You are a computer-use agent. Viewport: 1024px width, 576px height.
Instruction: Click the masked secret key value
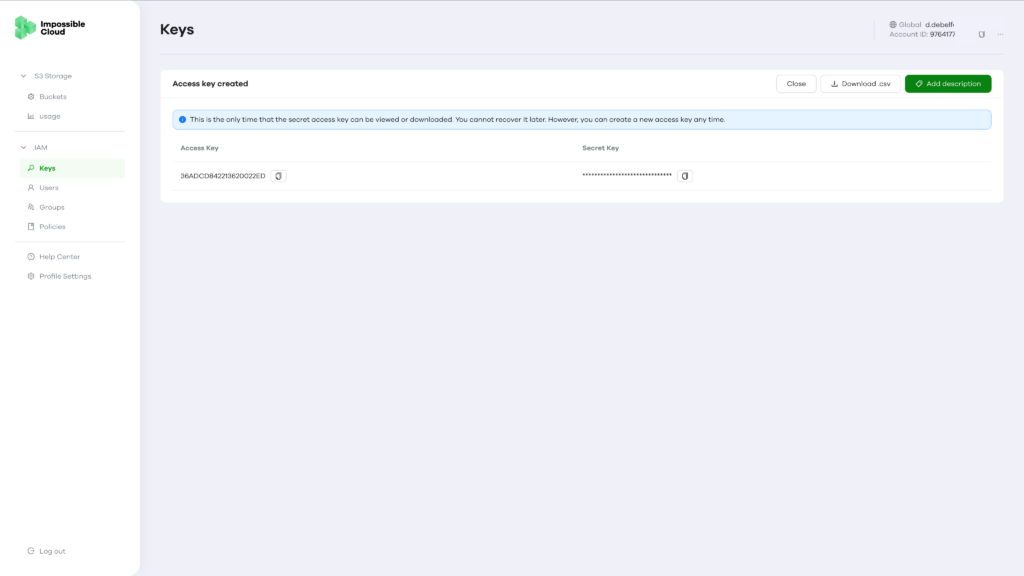[627, 175]
